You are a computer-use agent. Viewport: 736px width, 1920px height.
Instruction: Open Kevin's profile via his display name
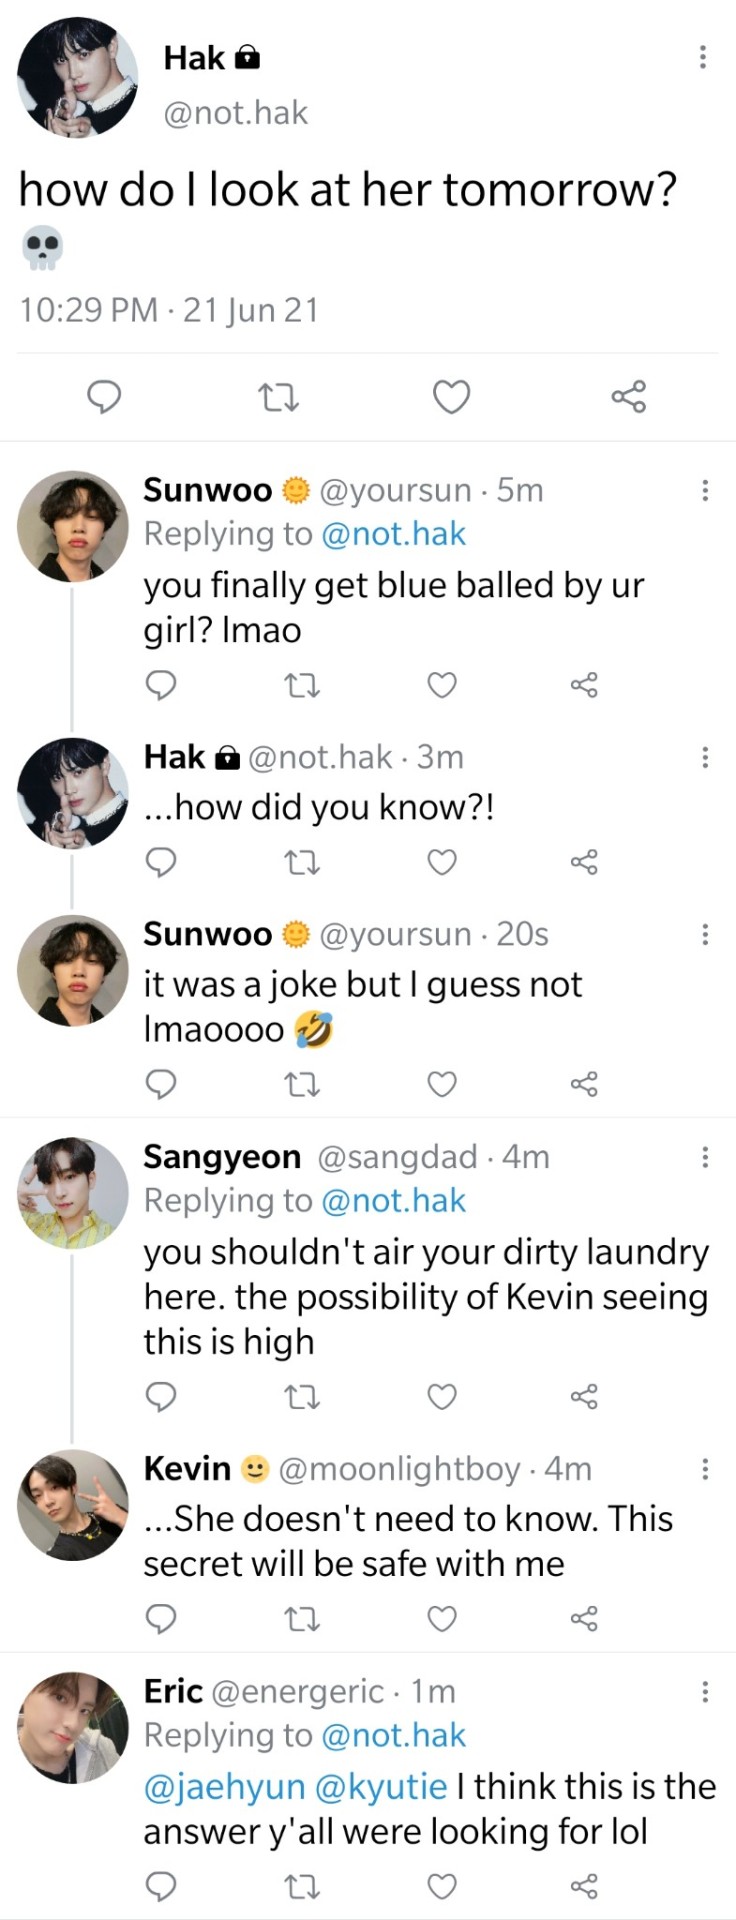click(x=187, y=1468)
